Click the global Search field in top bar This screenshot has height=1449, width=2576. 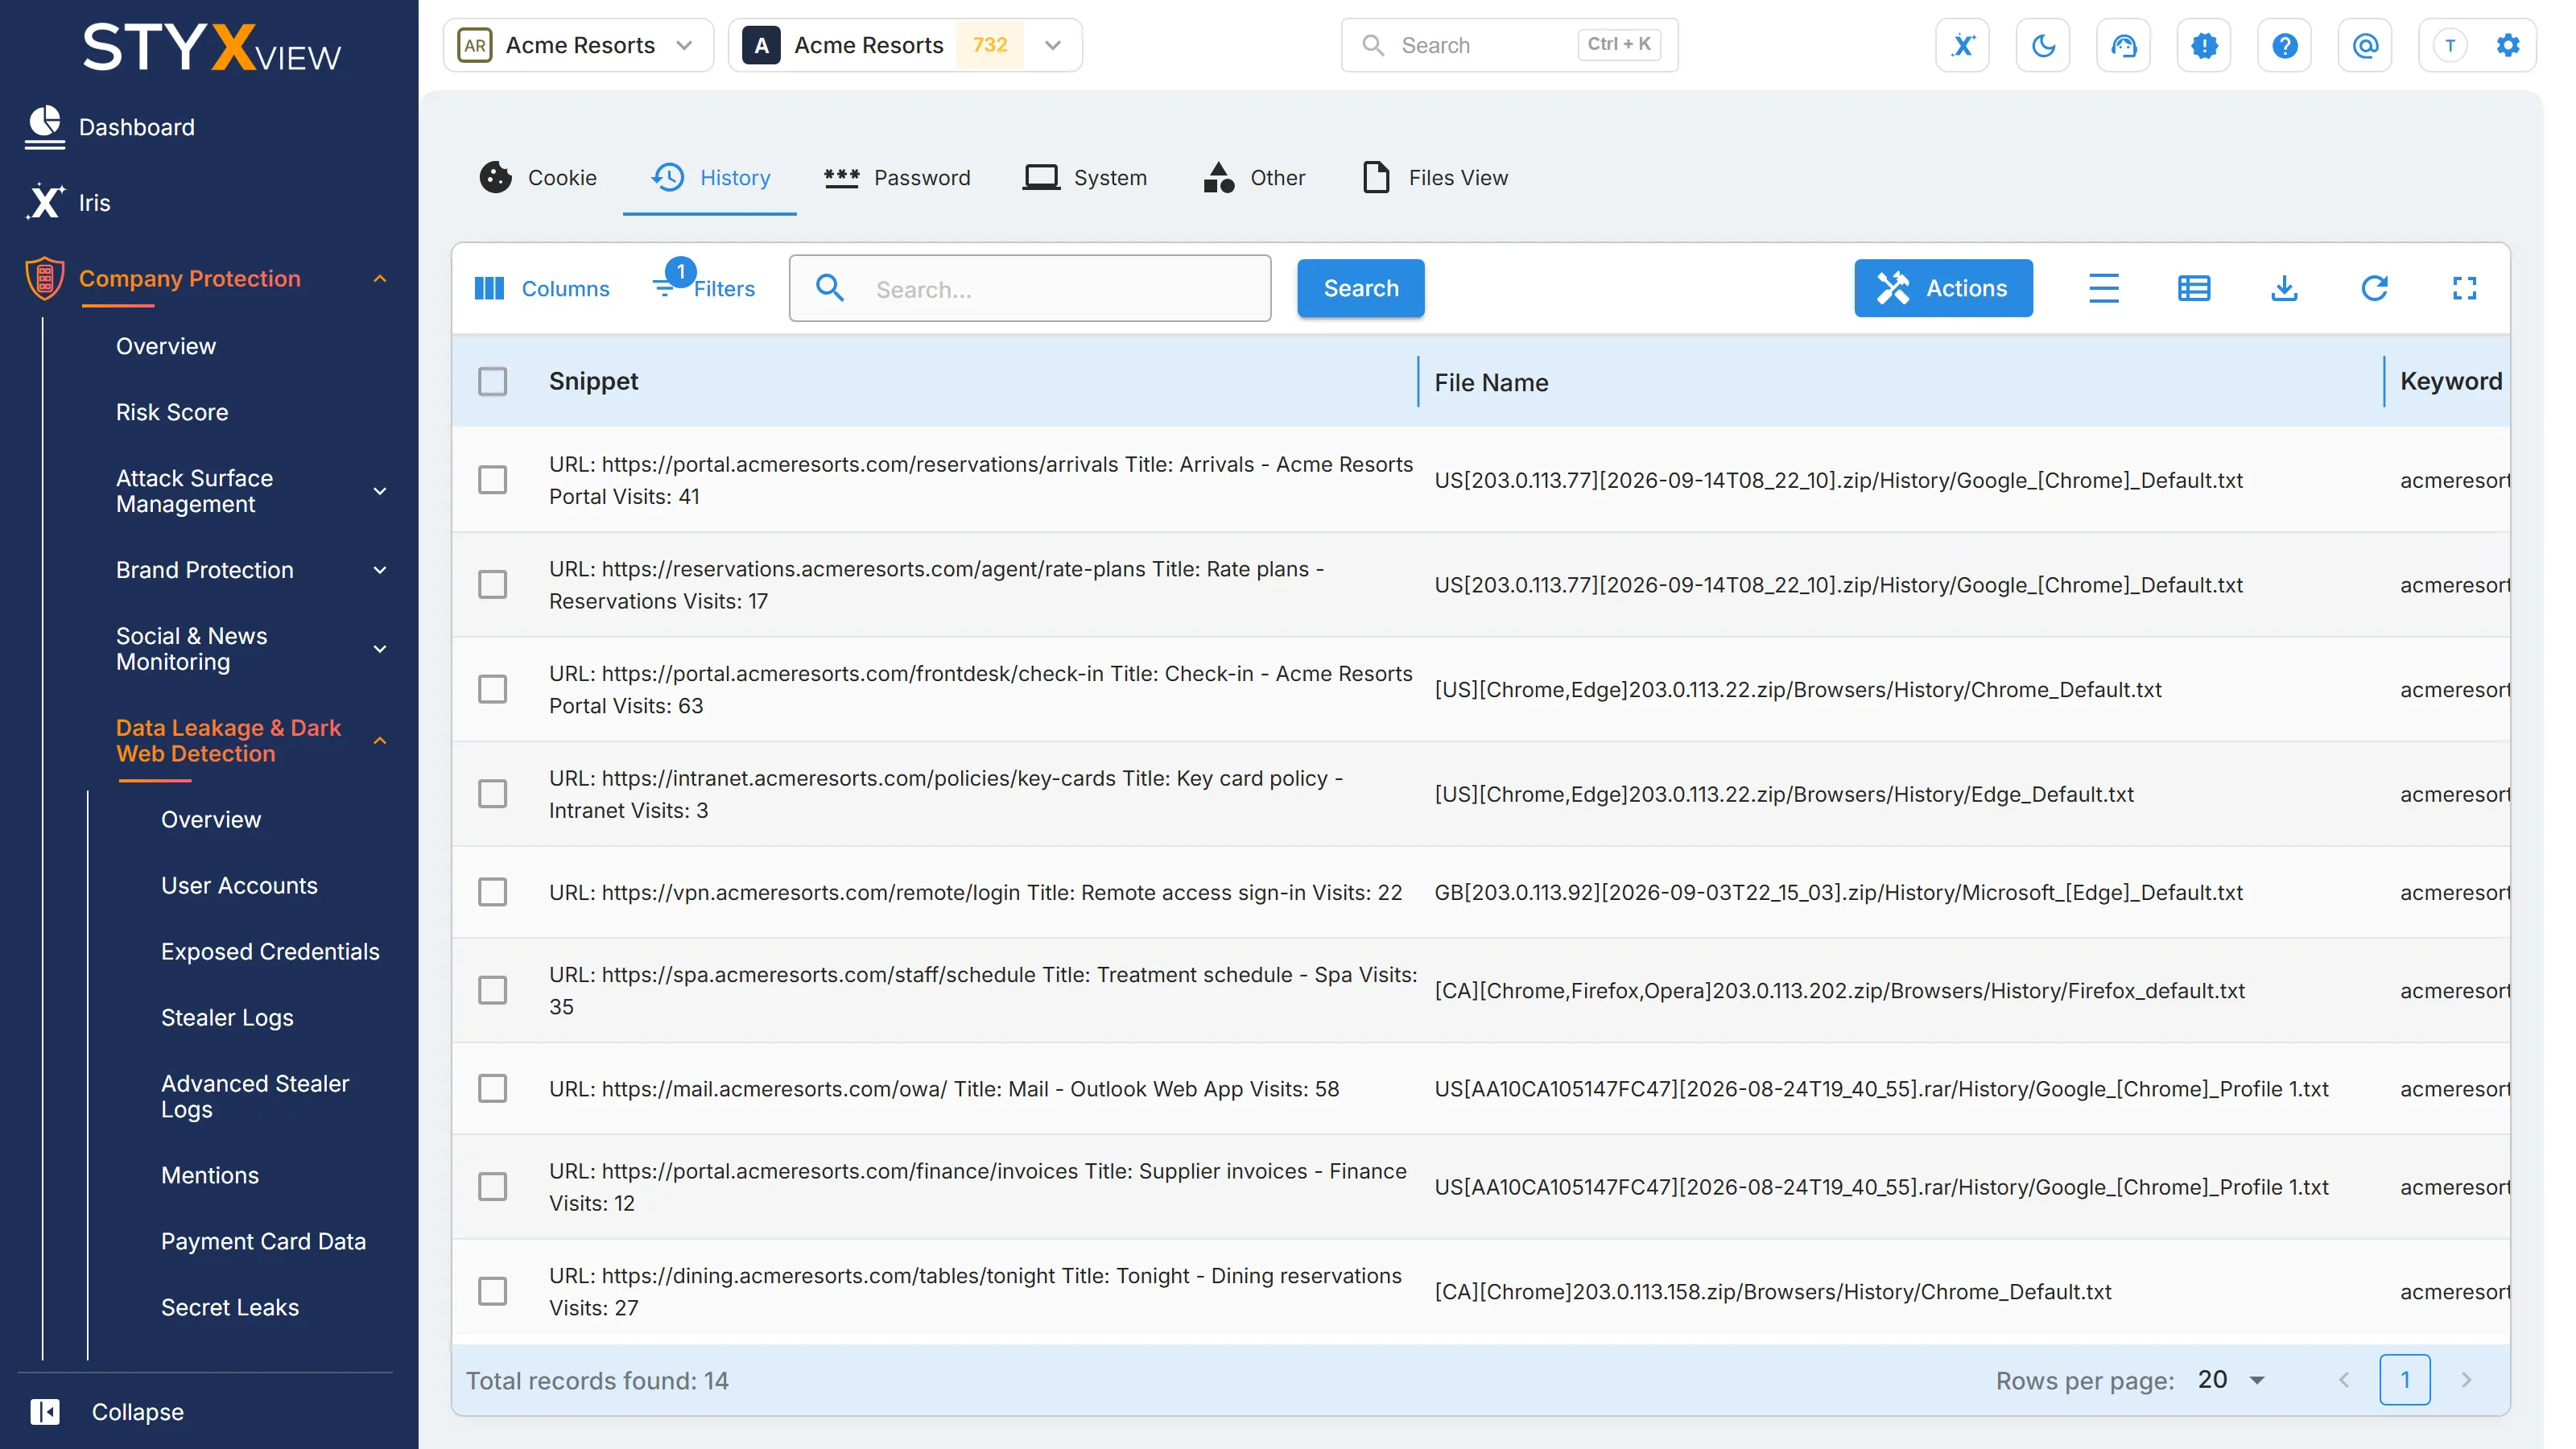tap(1509, 45)
